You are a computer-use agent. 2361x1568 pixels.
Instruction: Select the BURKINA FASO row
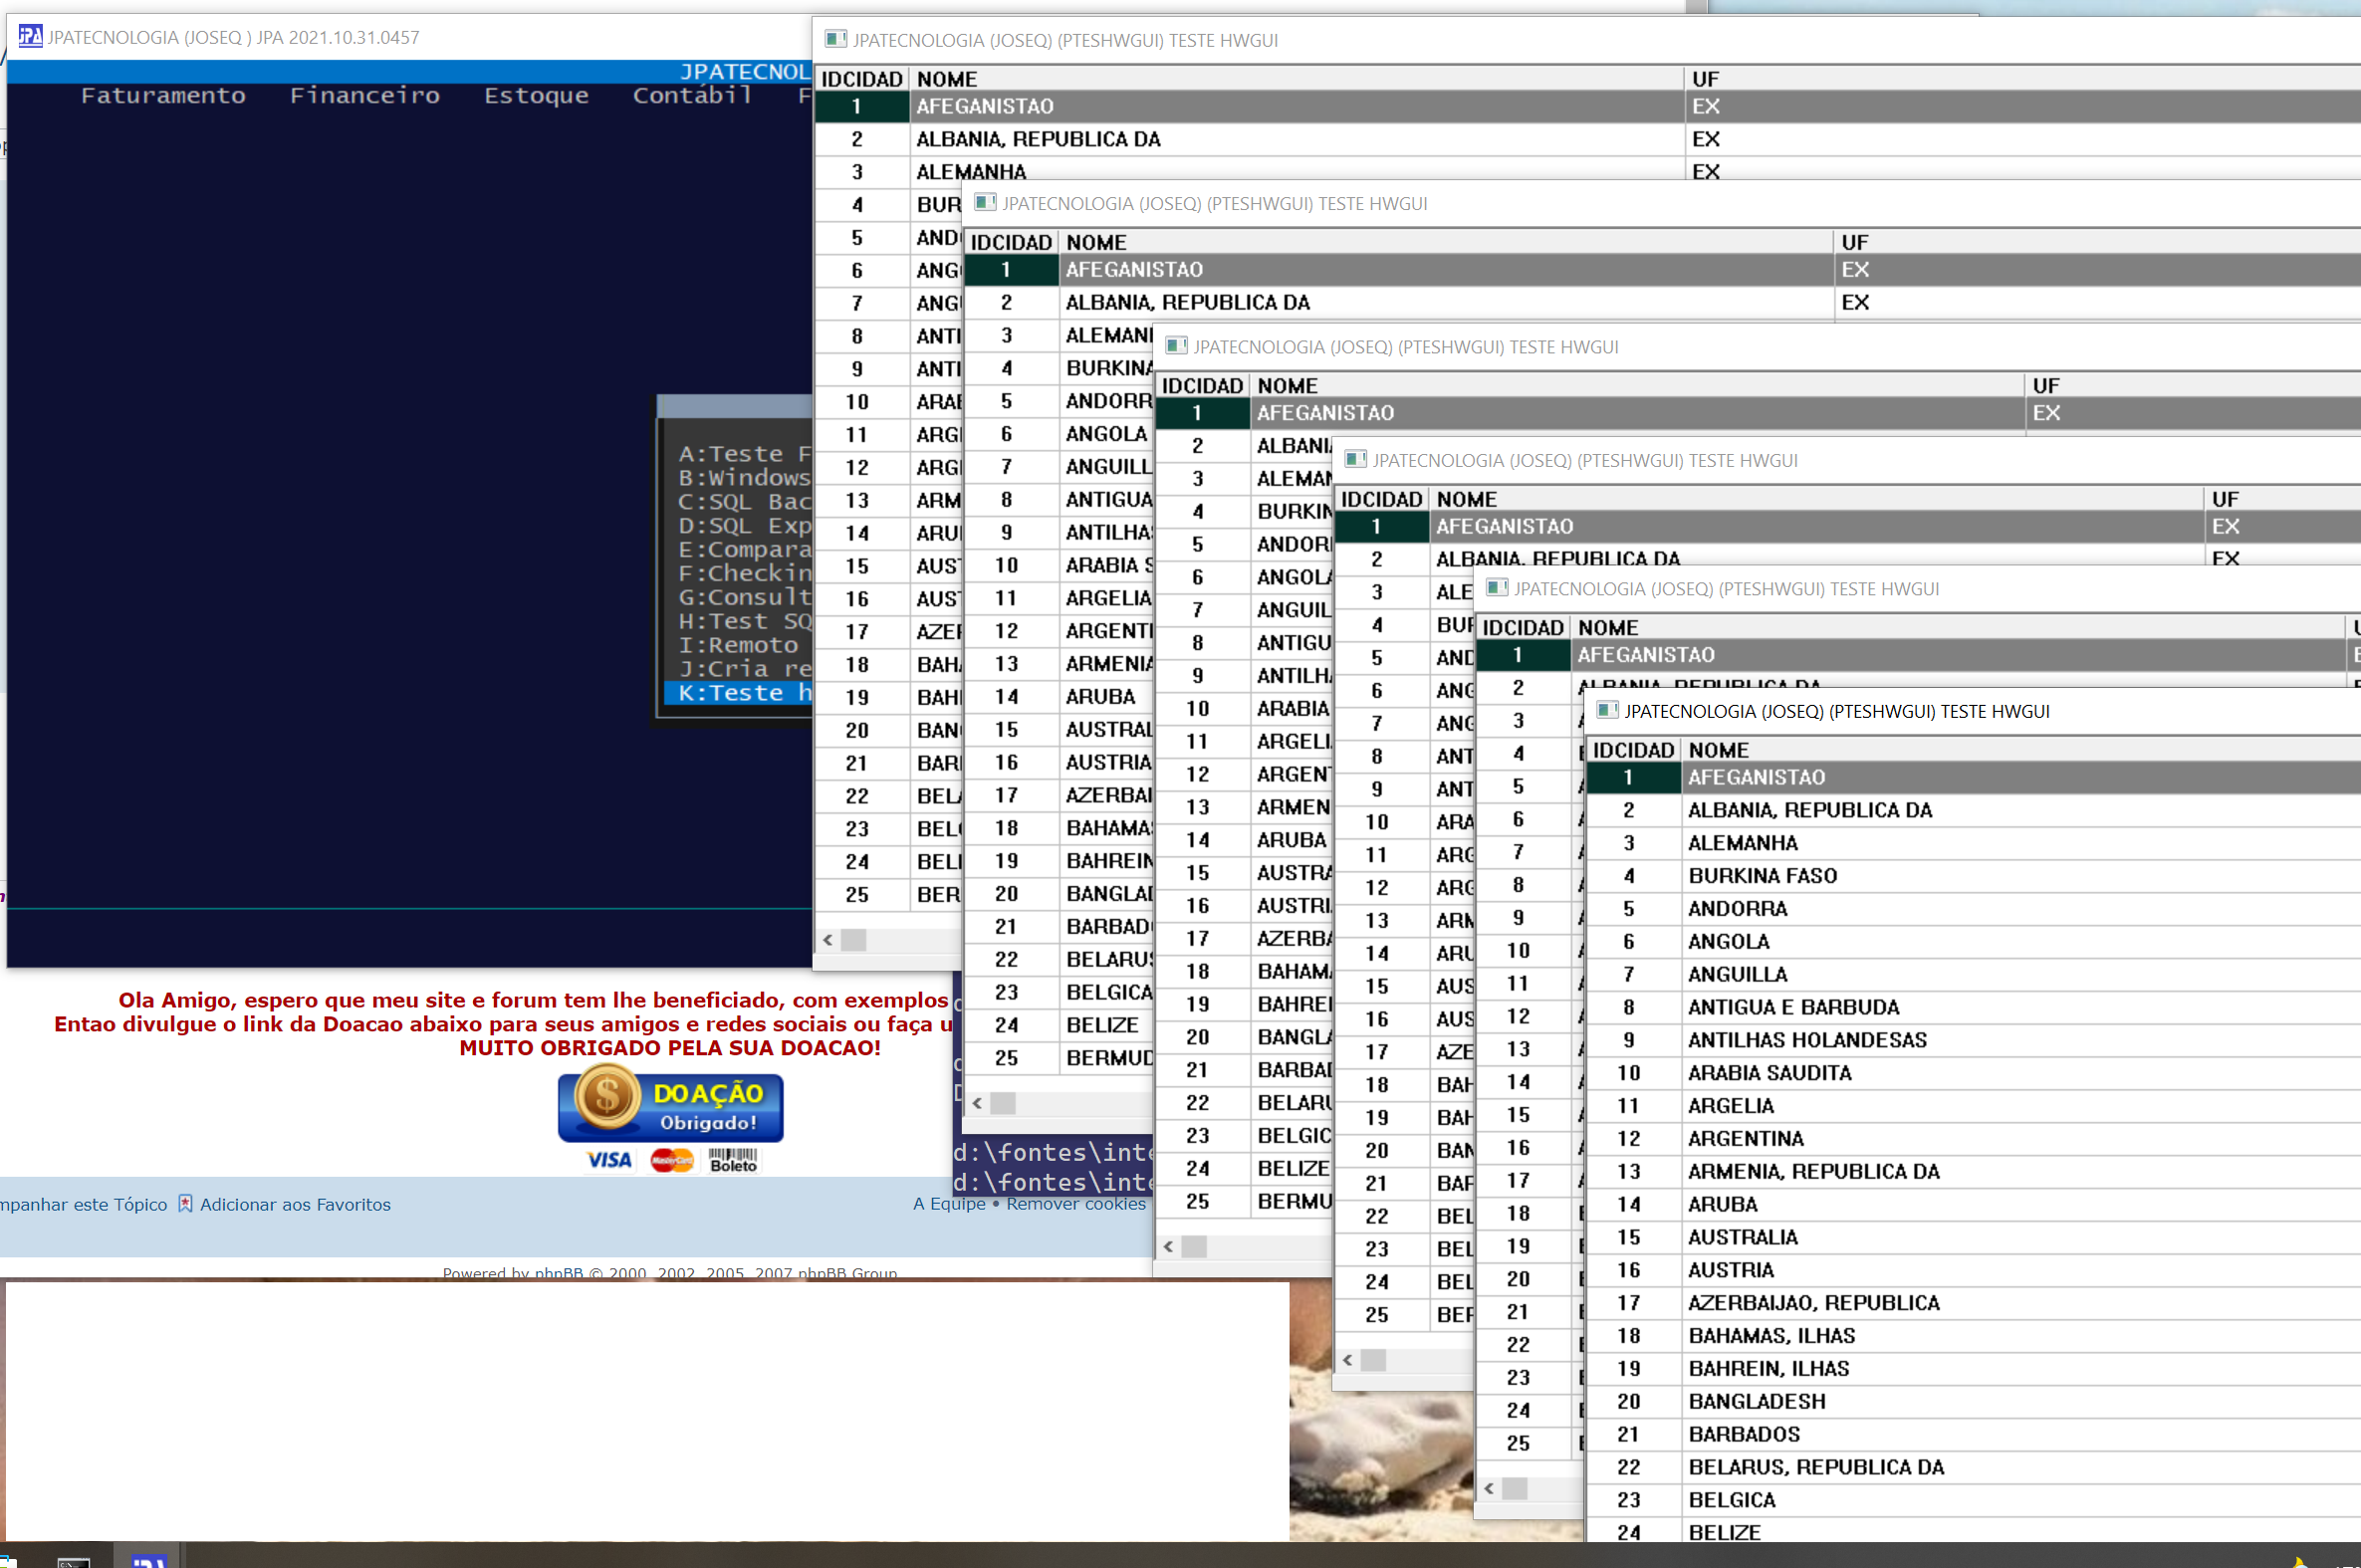point(1762,876)
